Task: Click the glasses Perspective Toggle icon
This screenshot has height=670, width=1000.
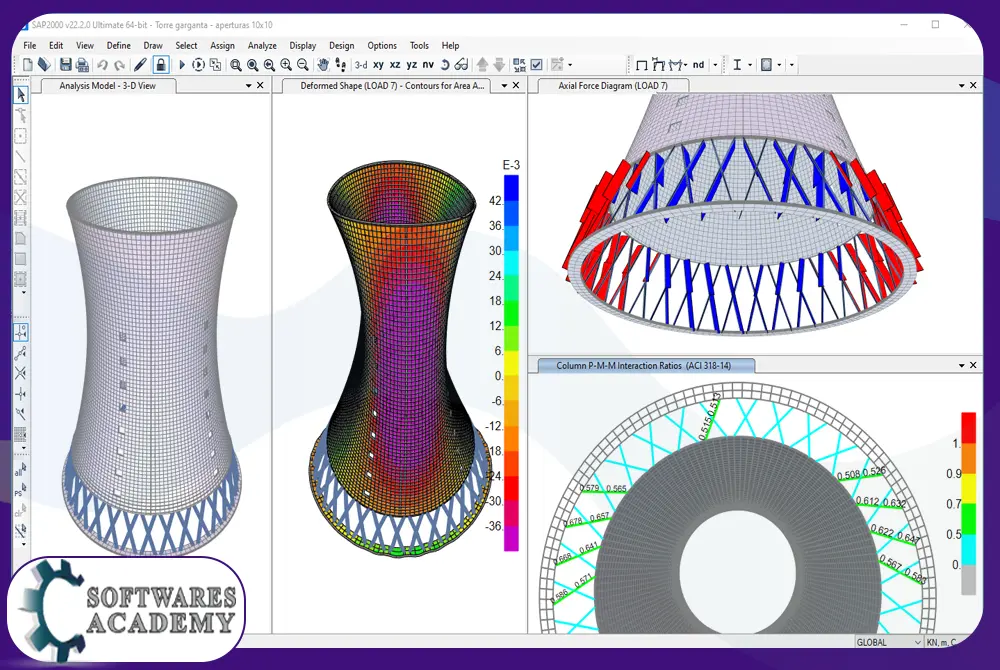Action: (462, 64)
